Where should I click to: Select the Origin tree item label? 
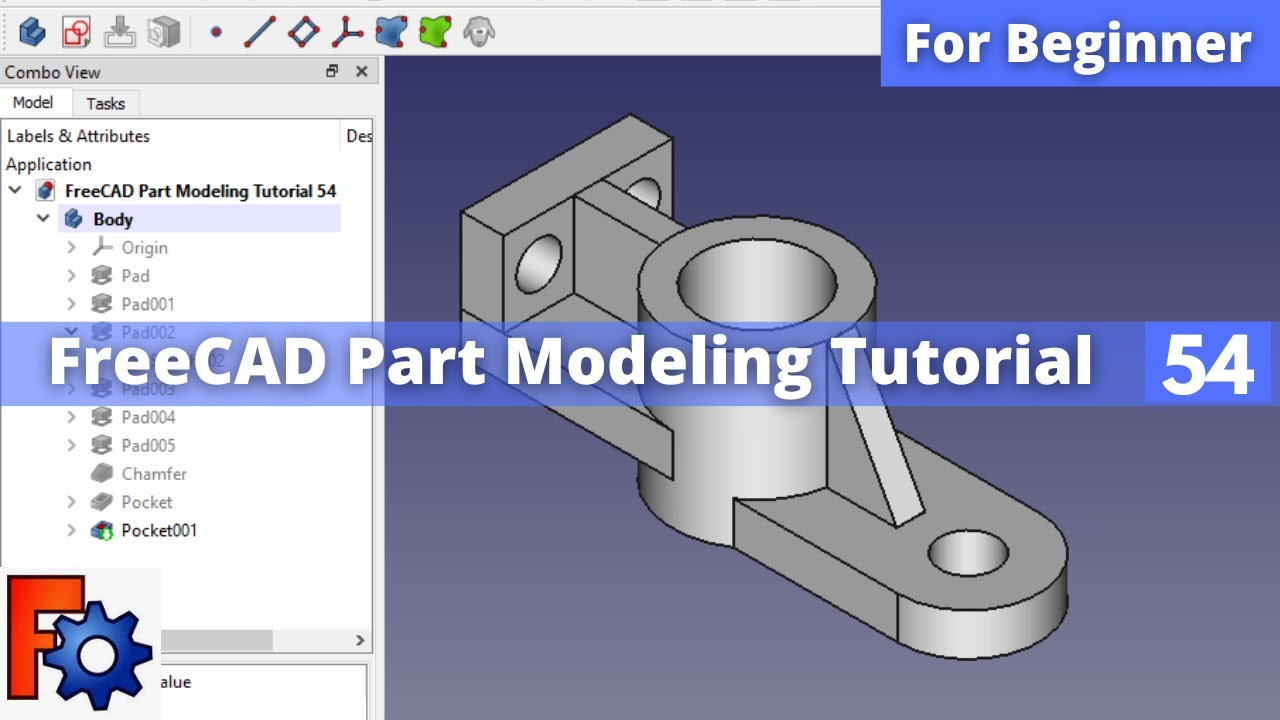(x=145, y=247)
